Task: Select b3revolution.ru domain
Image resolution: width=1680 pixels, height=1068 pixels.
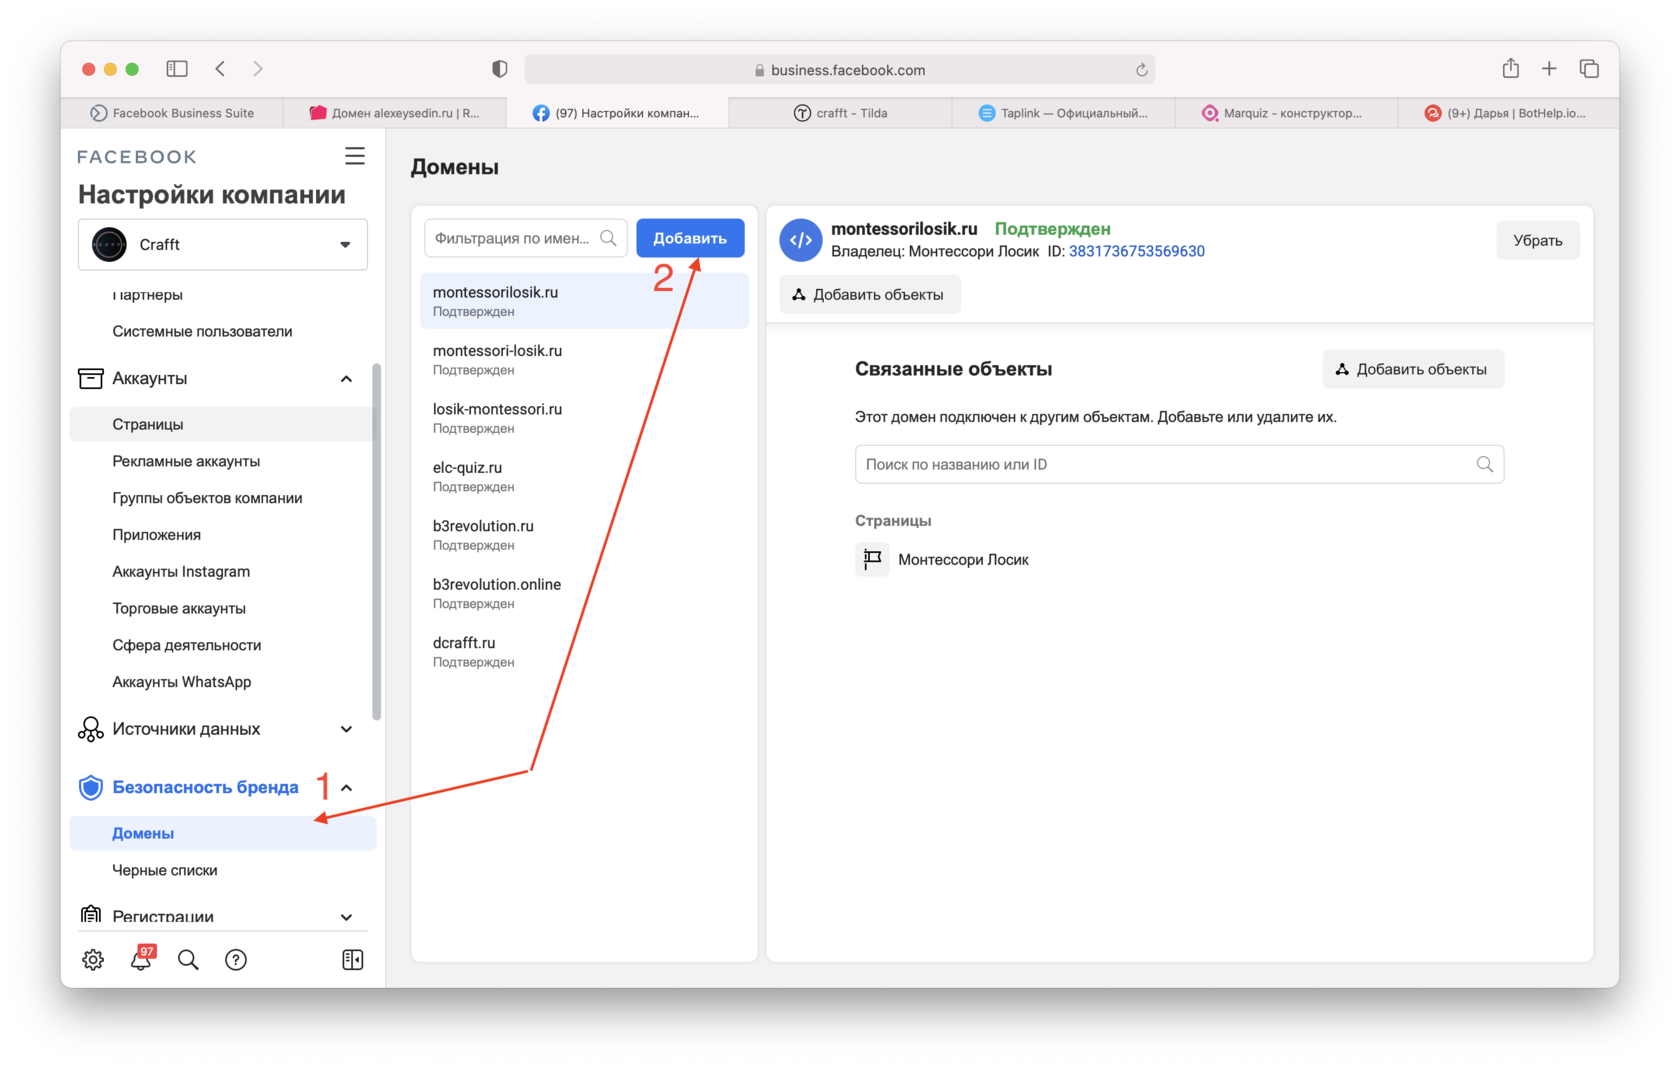Action: pos(584,535)
